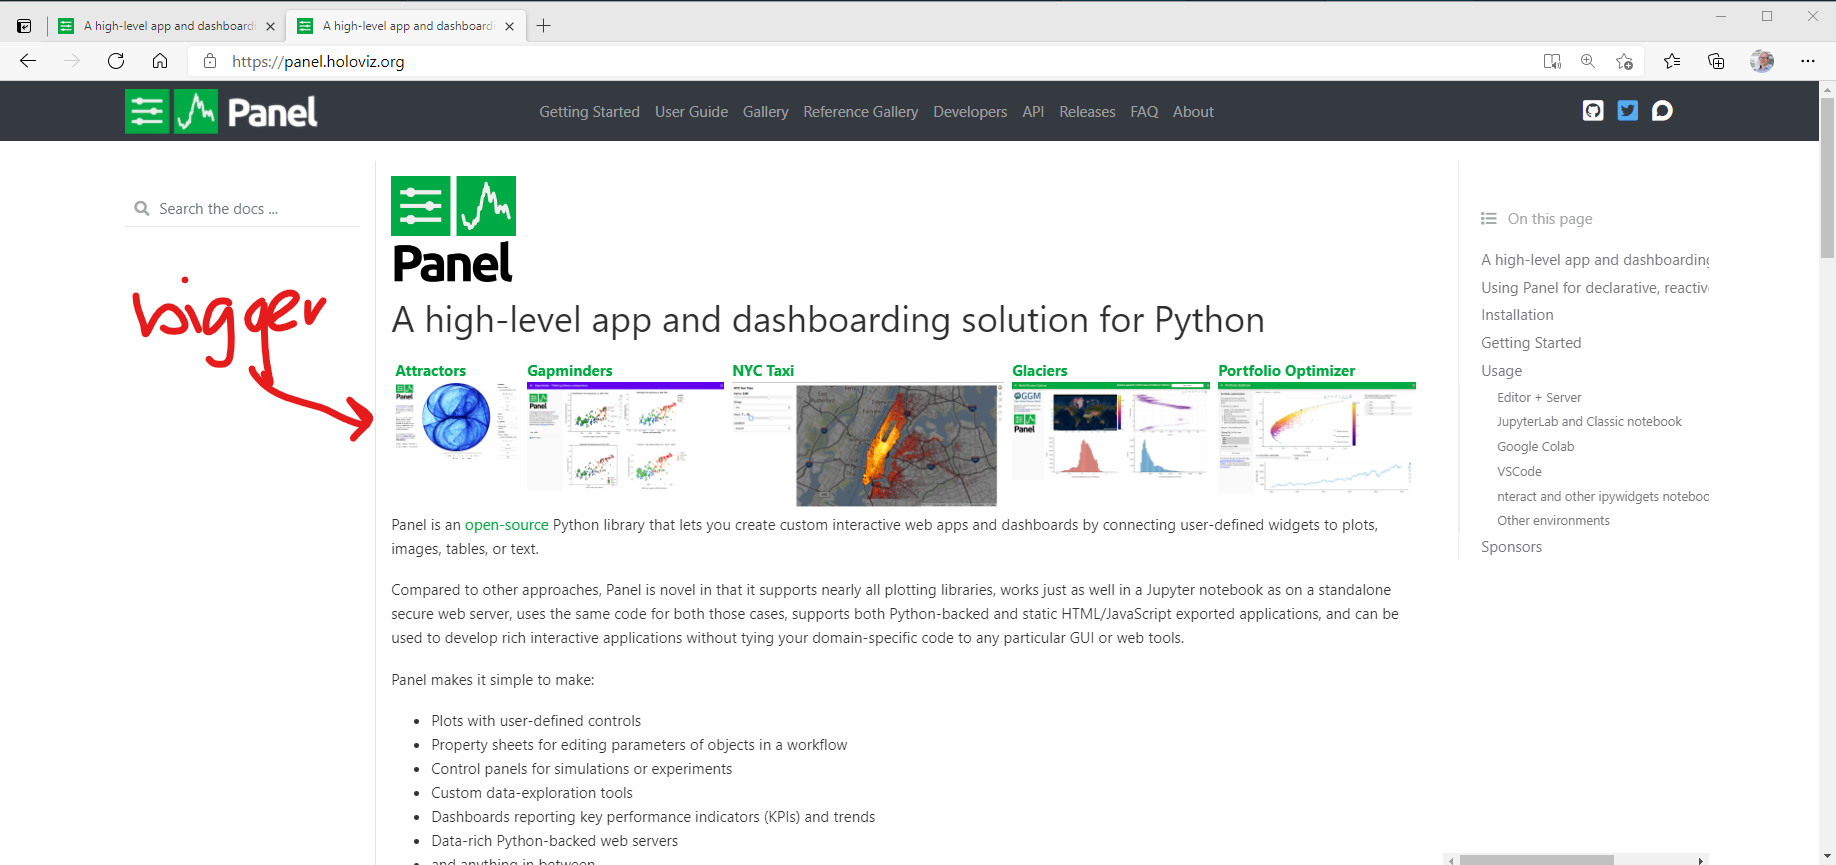Click the large Panel logo image
Image resolution: width=1836 pixels, height=865 pixels.
click(x=453, y=231)
